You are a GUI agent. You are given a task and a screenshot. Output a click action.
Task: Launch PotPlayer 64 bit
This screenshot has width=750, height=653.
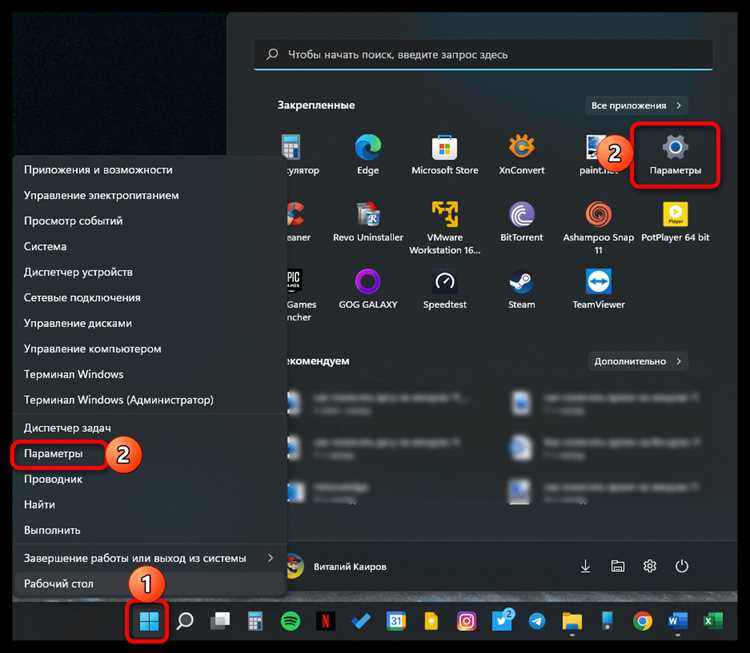coord(675,221)
